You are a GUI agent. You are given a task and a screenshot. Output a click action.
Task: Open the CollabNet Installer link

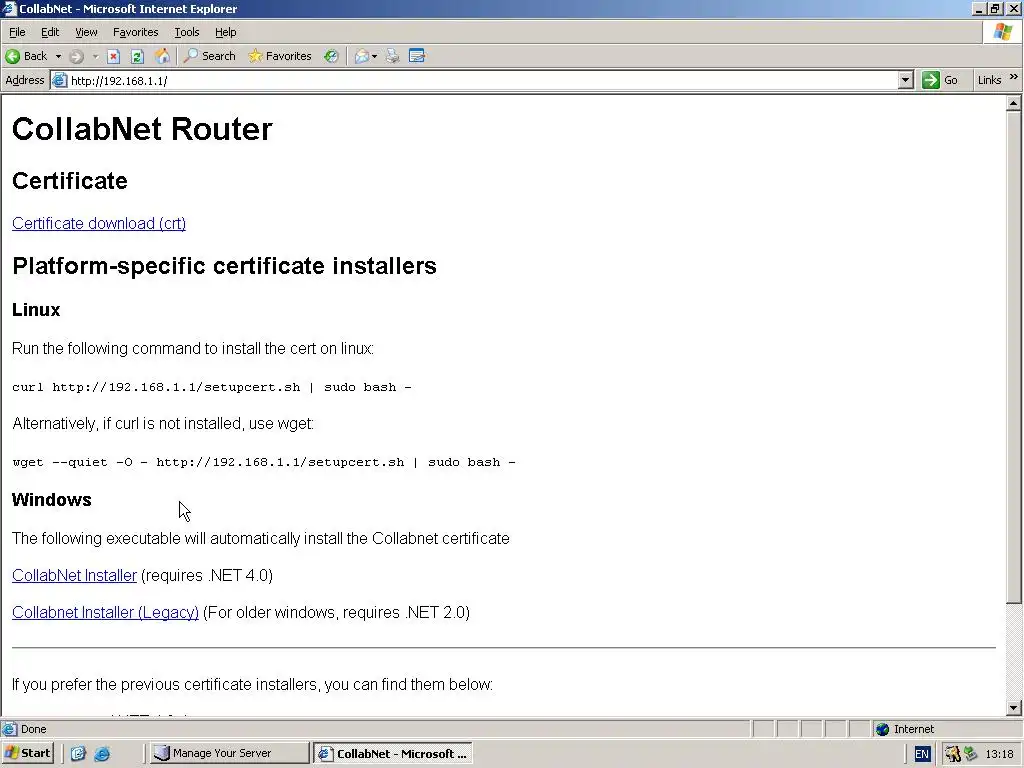pyautogui.click(x=74, y=575)
